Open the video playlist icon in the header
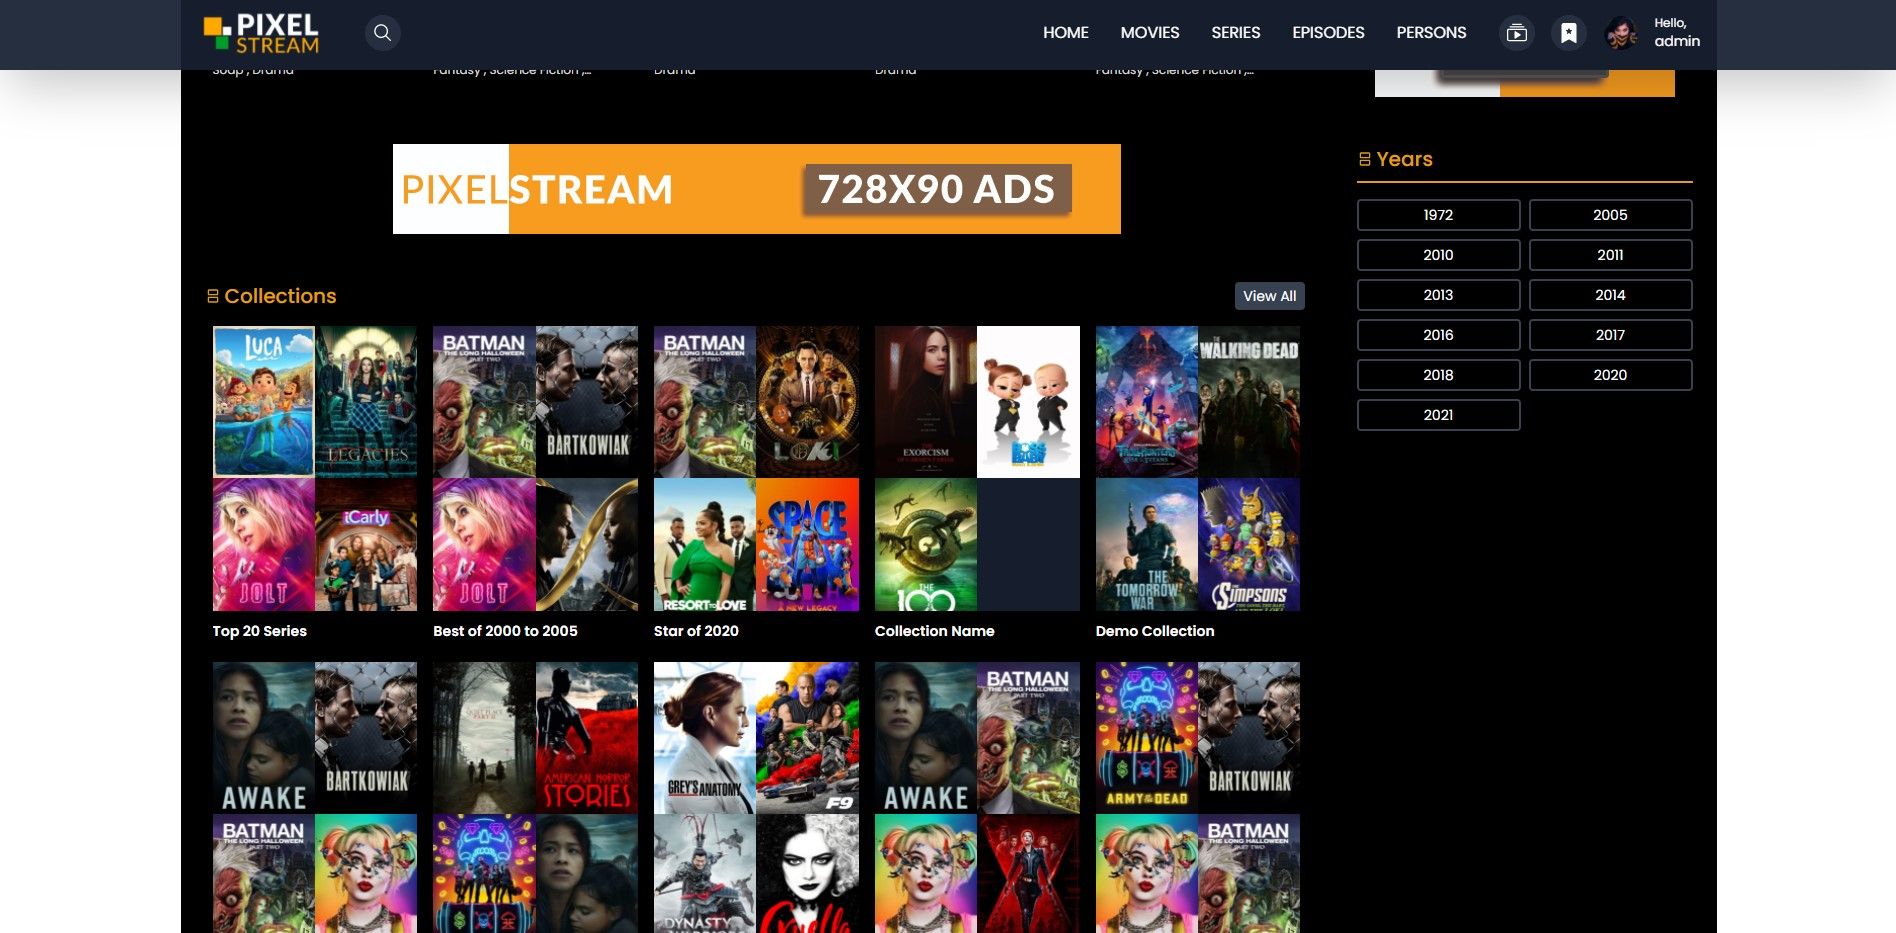1896x933 pixels. click(x=1517, y=33)
